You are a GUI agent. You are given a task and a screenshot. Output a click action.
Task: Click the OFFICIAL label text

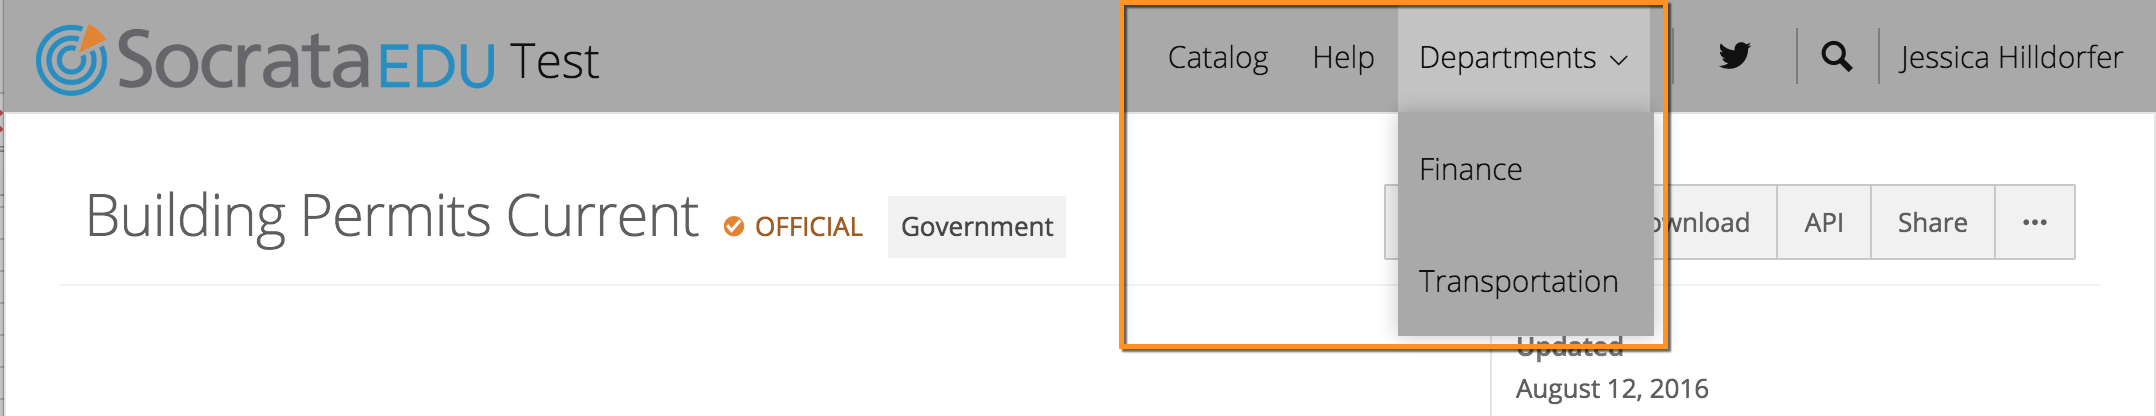[x=809, y=227]
